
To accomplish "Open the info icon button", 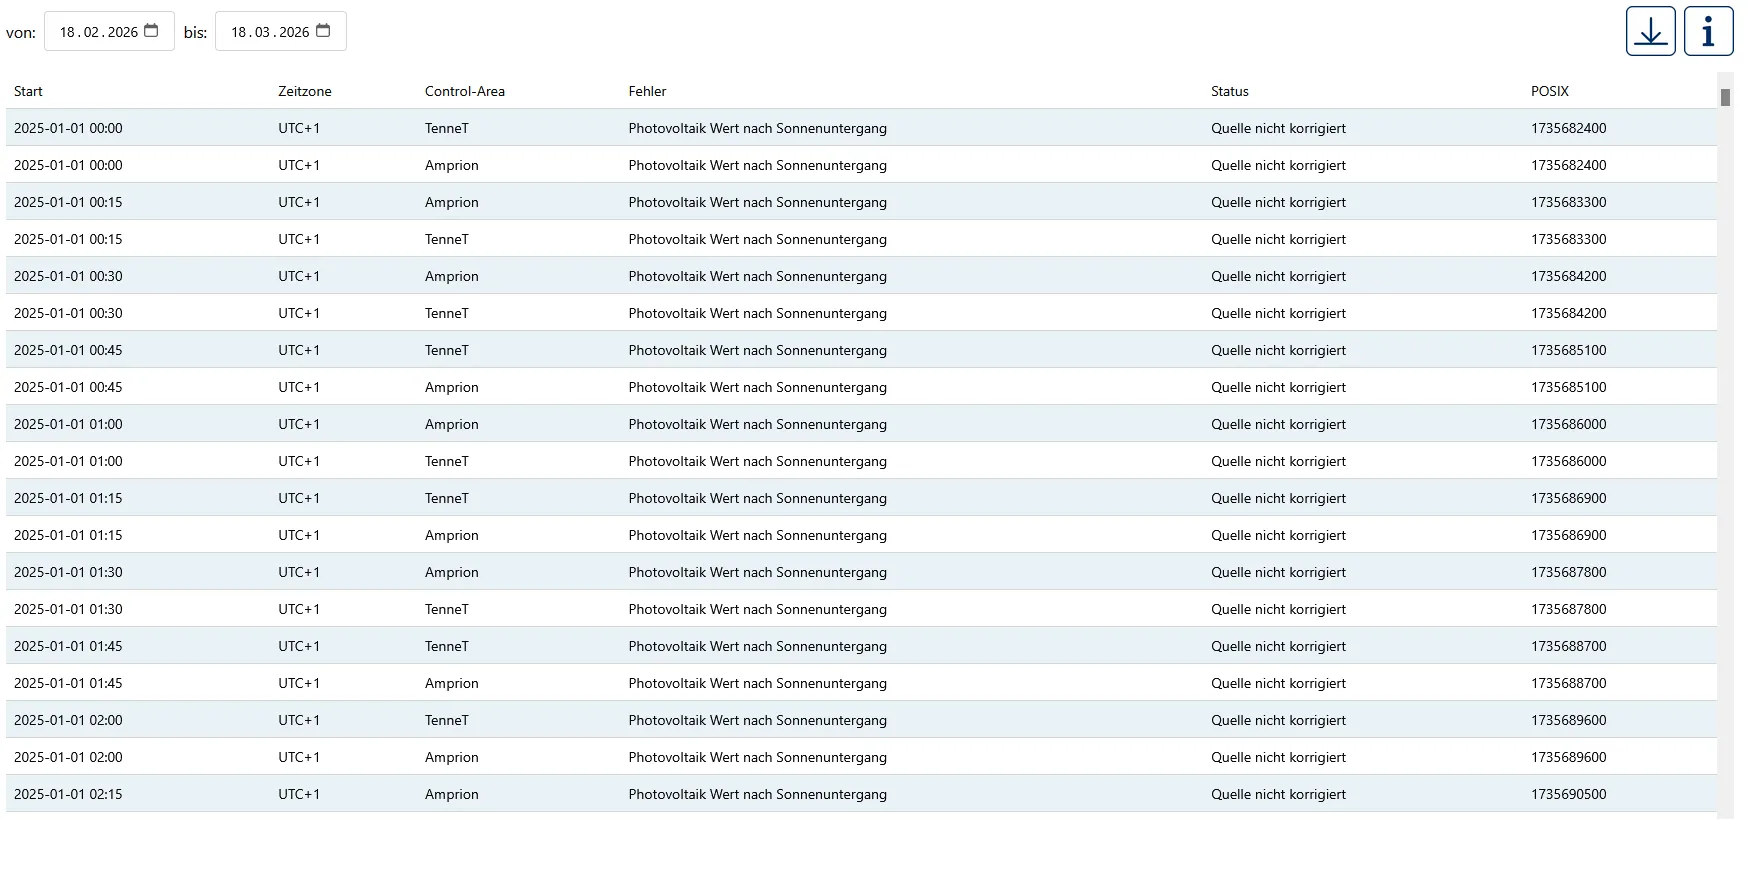I will click(1708, 31).
